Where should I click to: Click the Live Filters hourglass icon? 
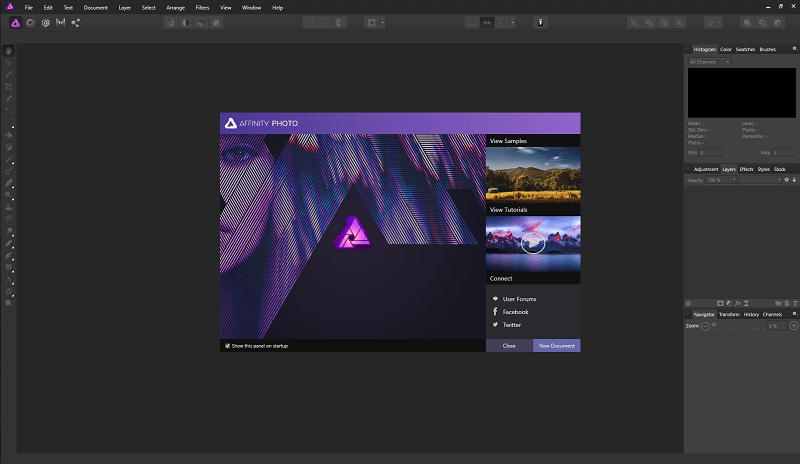[746, 303]
